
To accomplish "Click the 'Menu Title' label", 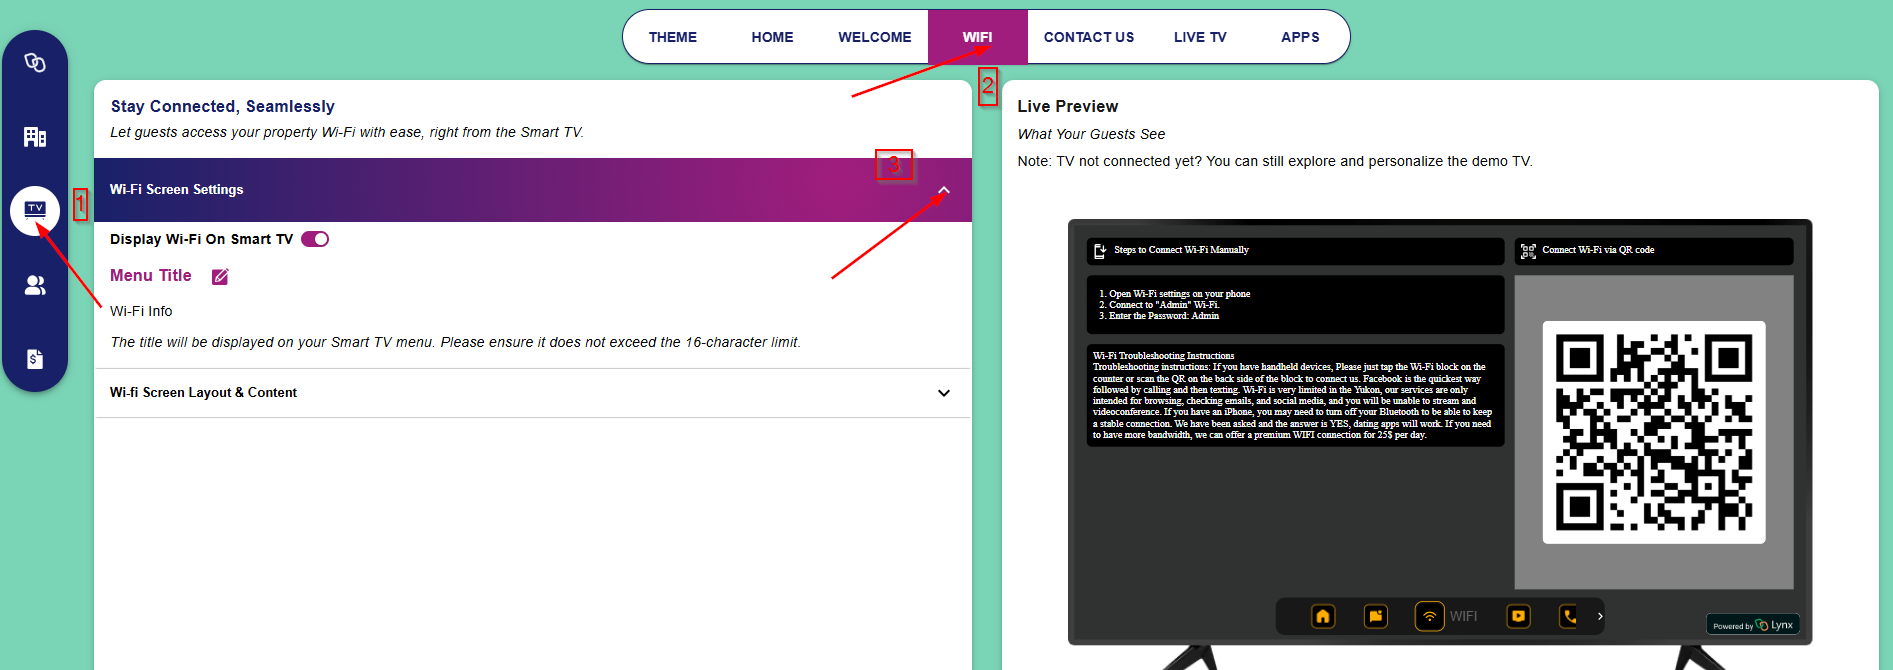I will pos(151,275).
